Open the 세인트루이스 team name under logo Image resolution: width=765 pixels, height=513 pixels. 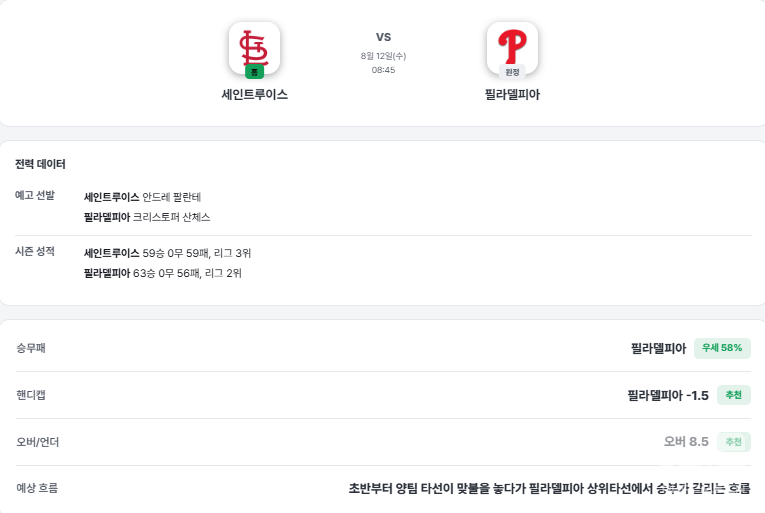click(x=254, y=94)
